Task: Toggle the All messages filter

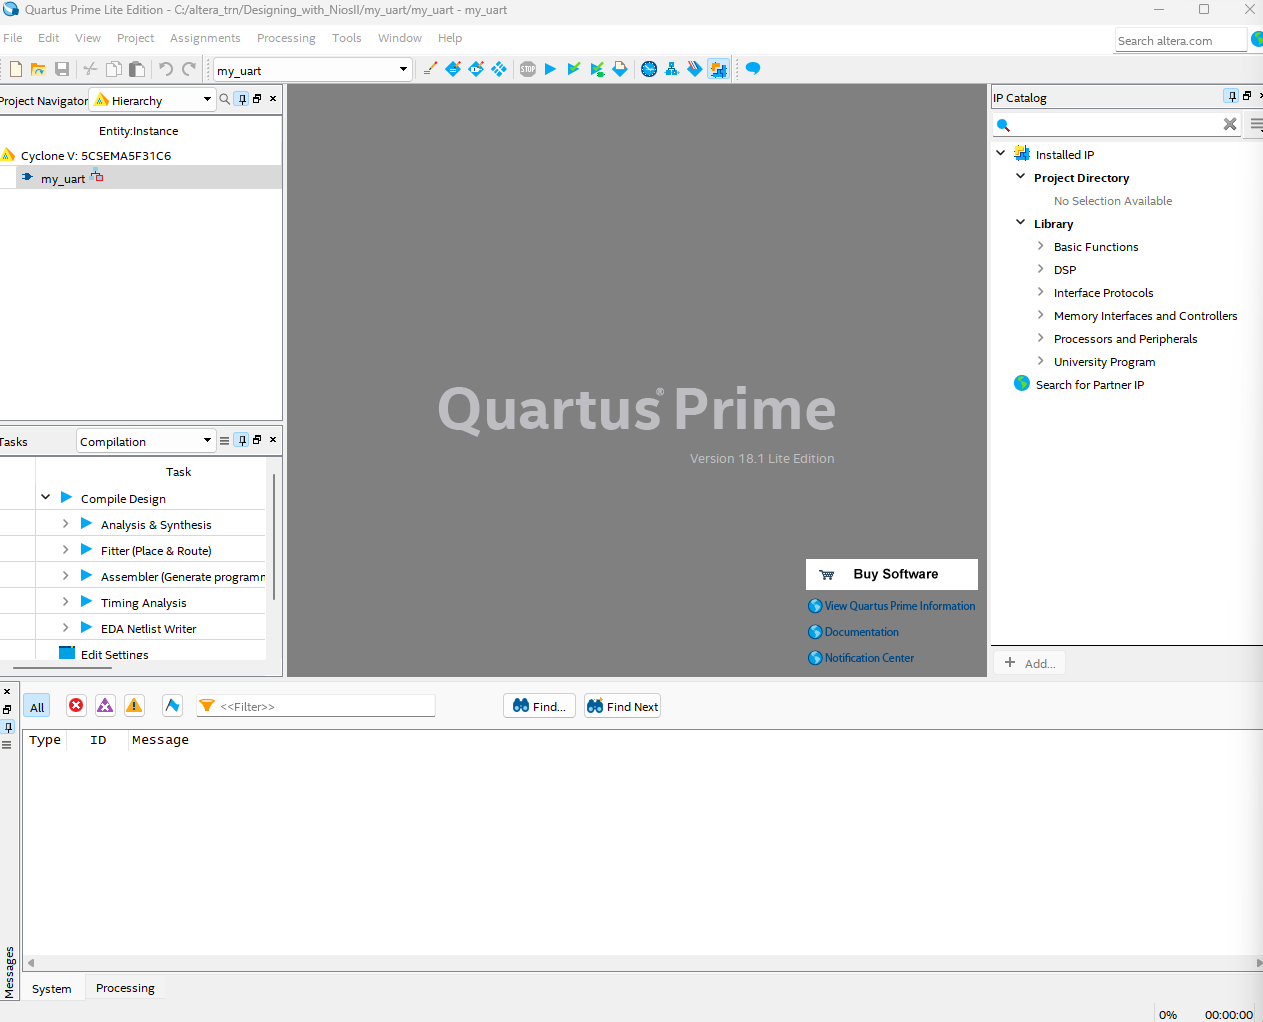Action: (37, 706)
